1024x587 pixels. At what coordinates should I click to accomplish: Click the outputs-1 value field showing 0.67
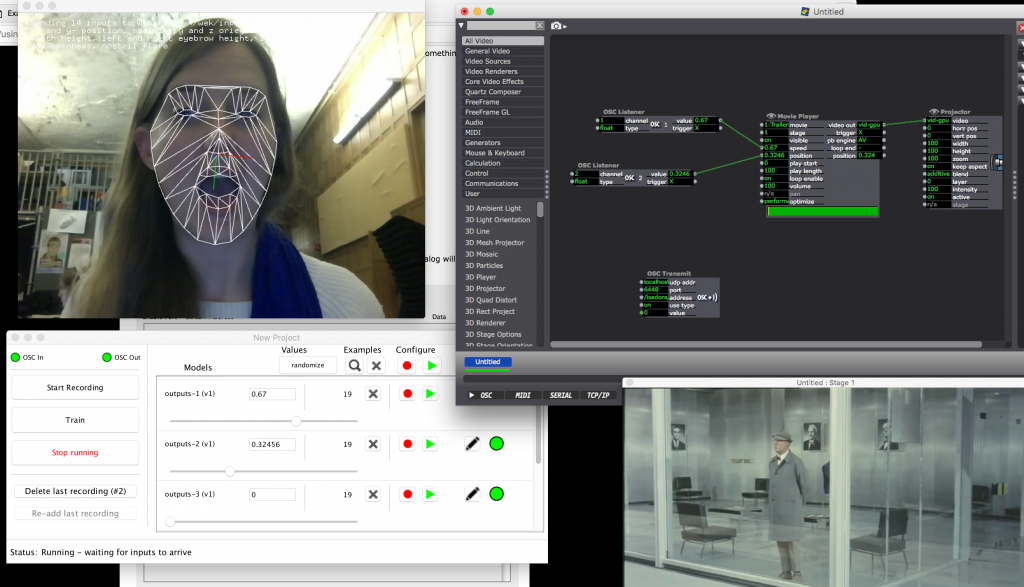tap(272, 394)
